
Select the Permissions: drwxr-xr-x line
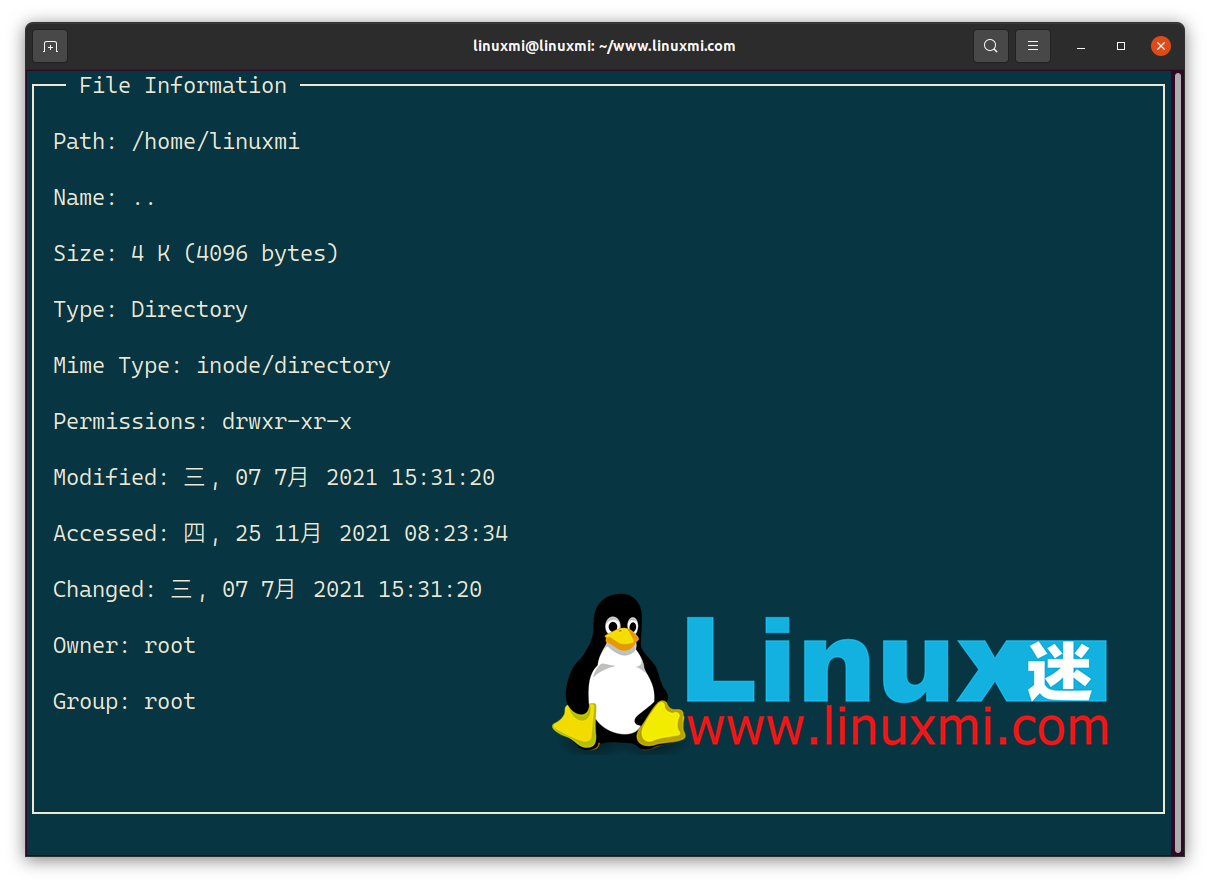pos(202,422)
